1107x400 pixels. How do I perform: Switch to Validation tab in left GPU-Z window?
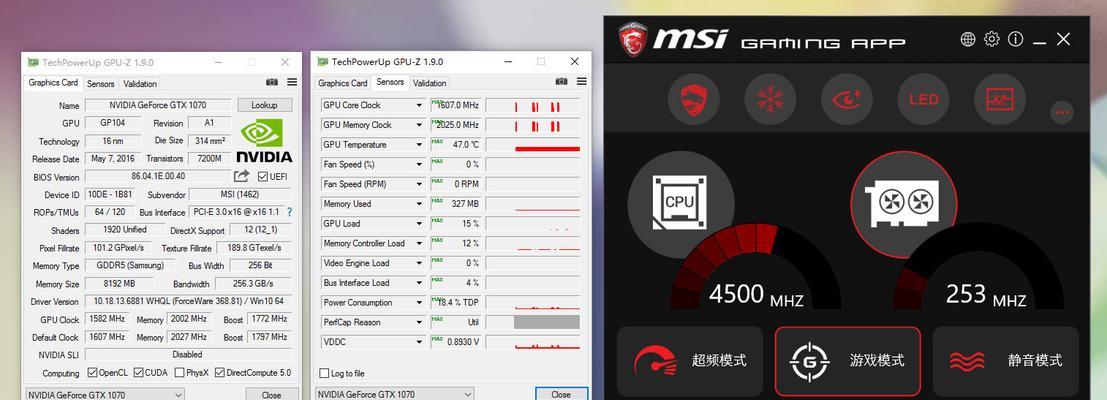140,83
